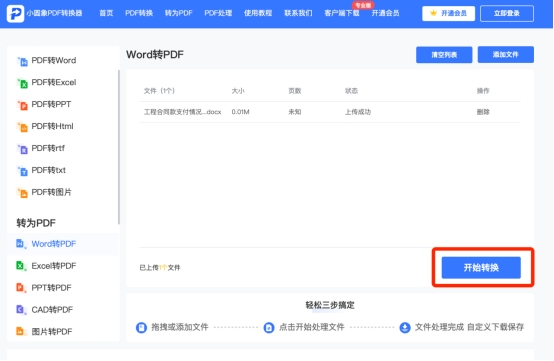This screenshot has height=361, width=554.
Task: Click the 大小 column header
Action: [x=238, y=91]
